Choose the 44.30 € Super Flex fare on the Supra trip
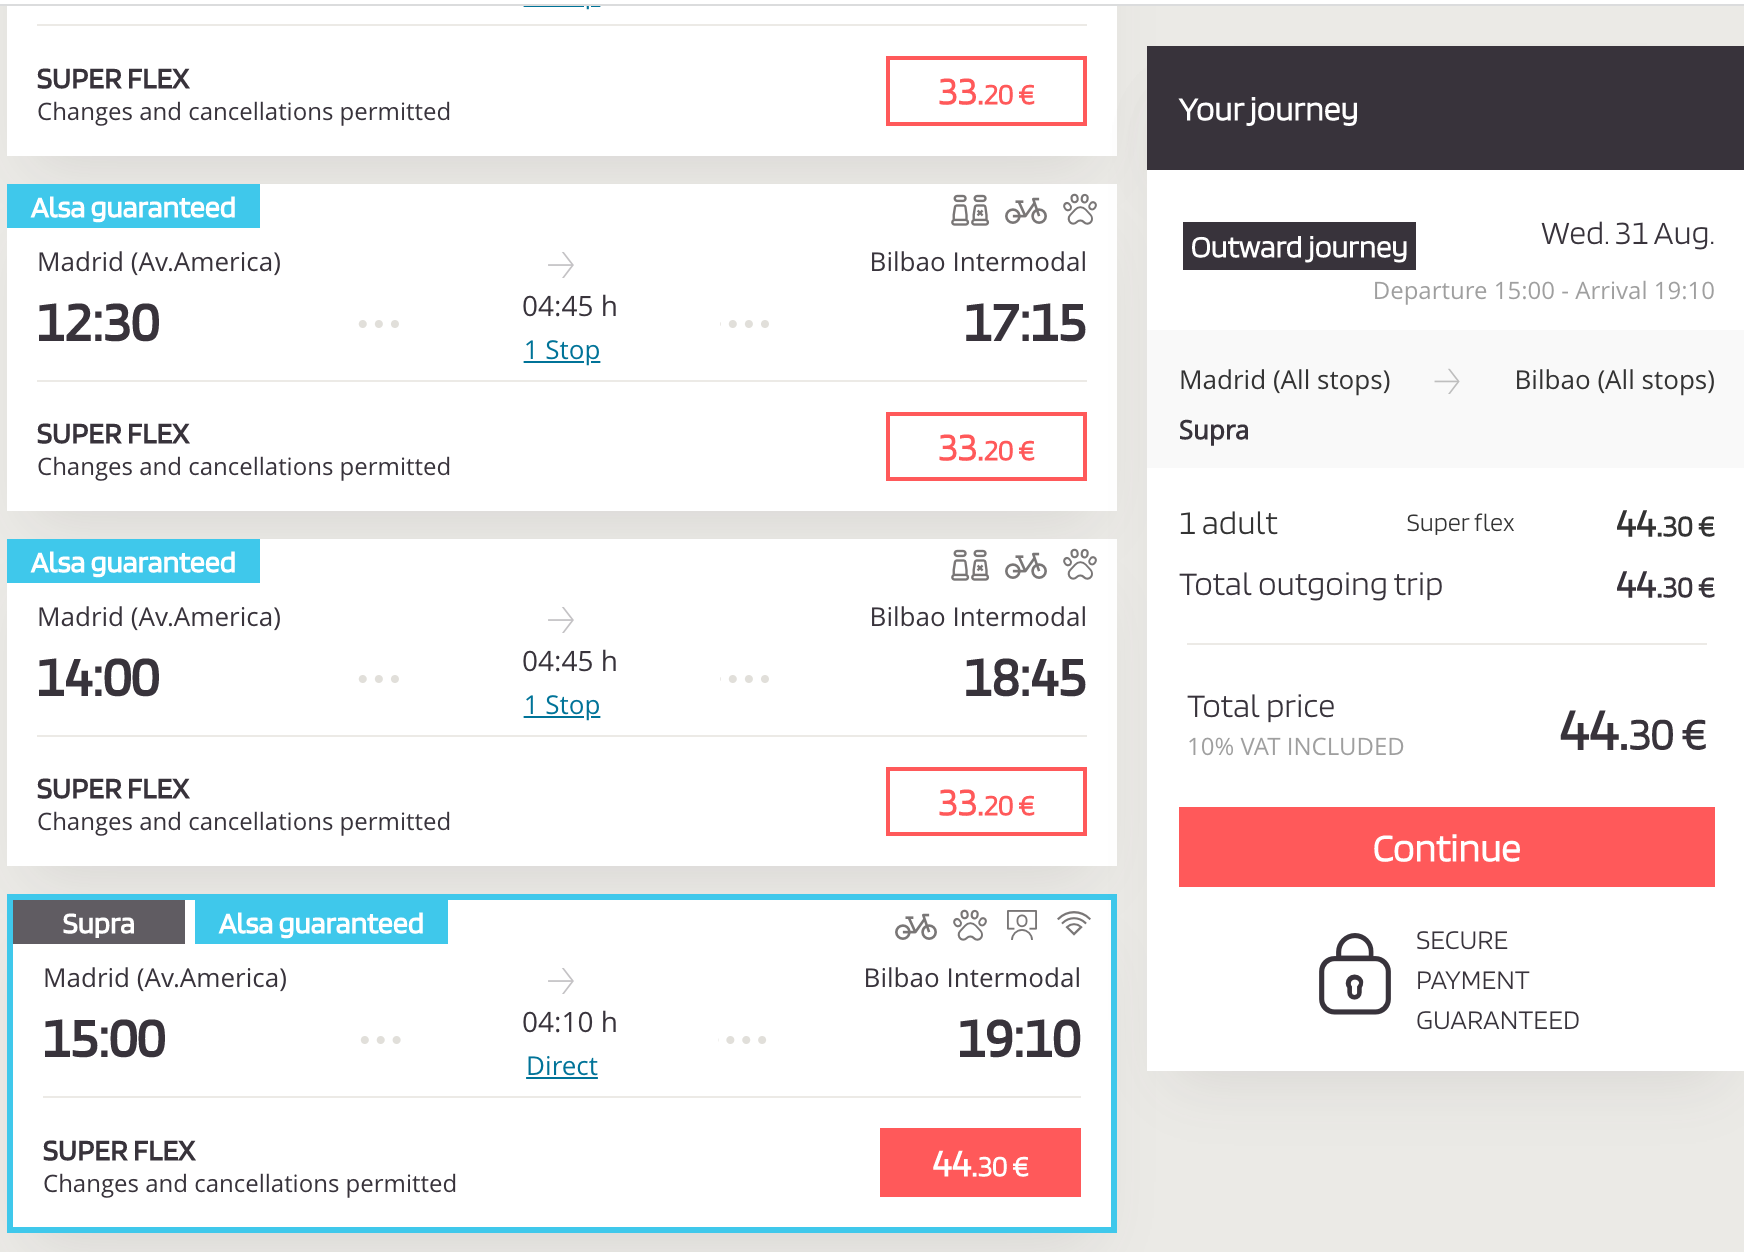Viewport: 1744px width, 1252px height. (980, 1163)
